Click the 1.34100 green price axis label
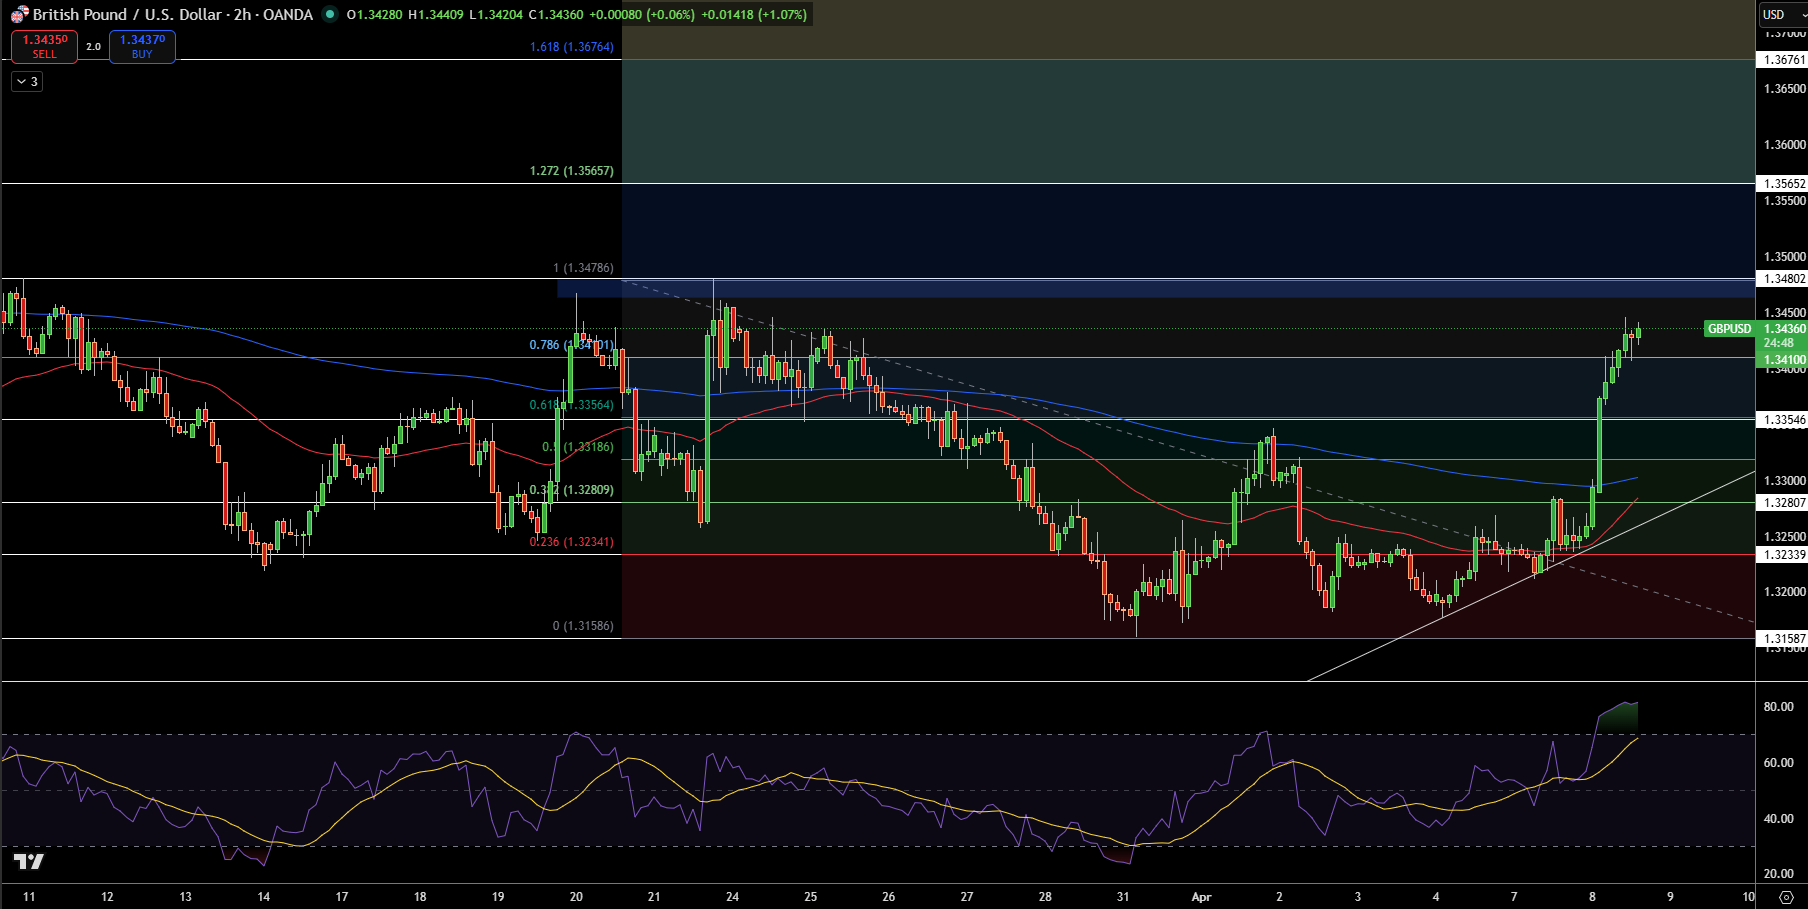 (x=1783, y=360)
